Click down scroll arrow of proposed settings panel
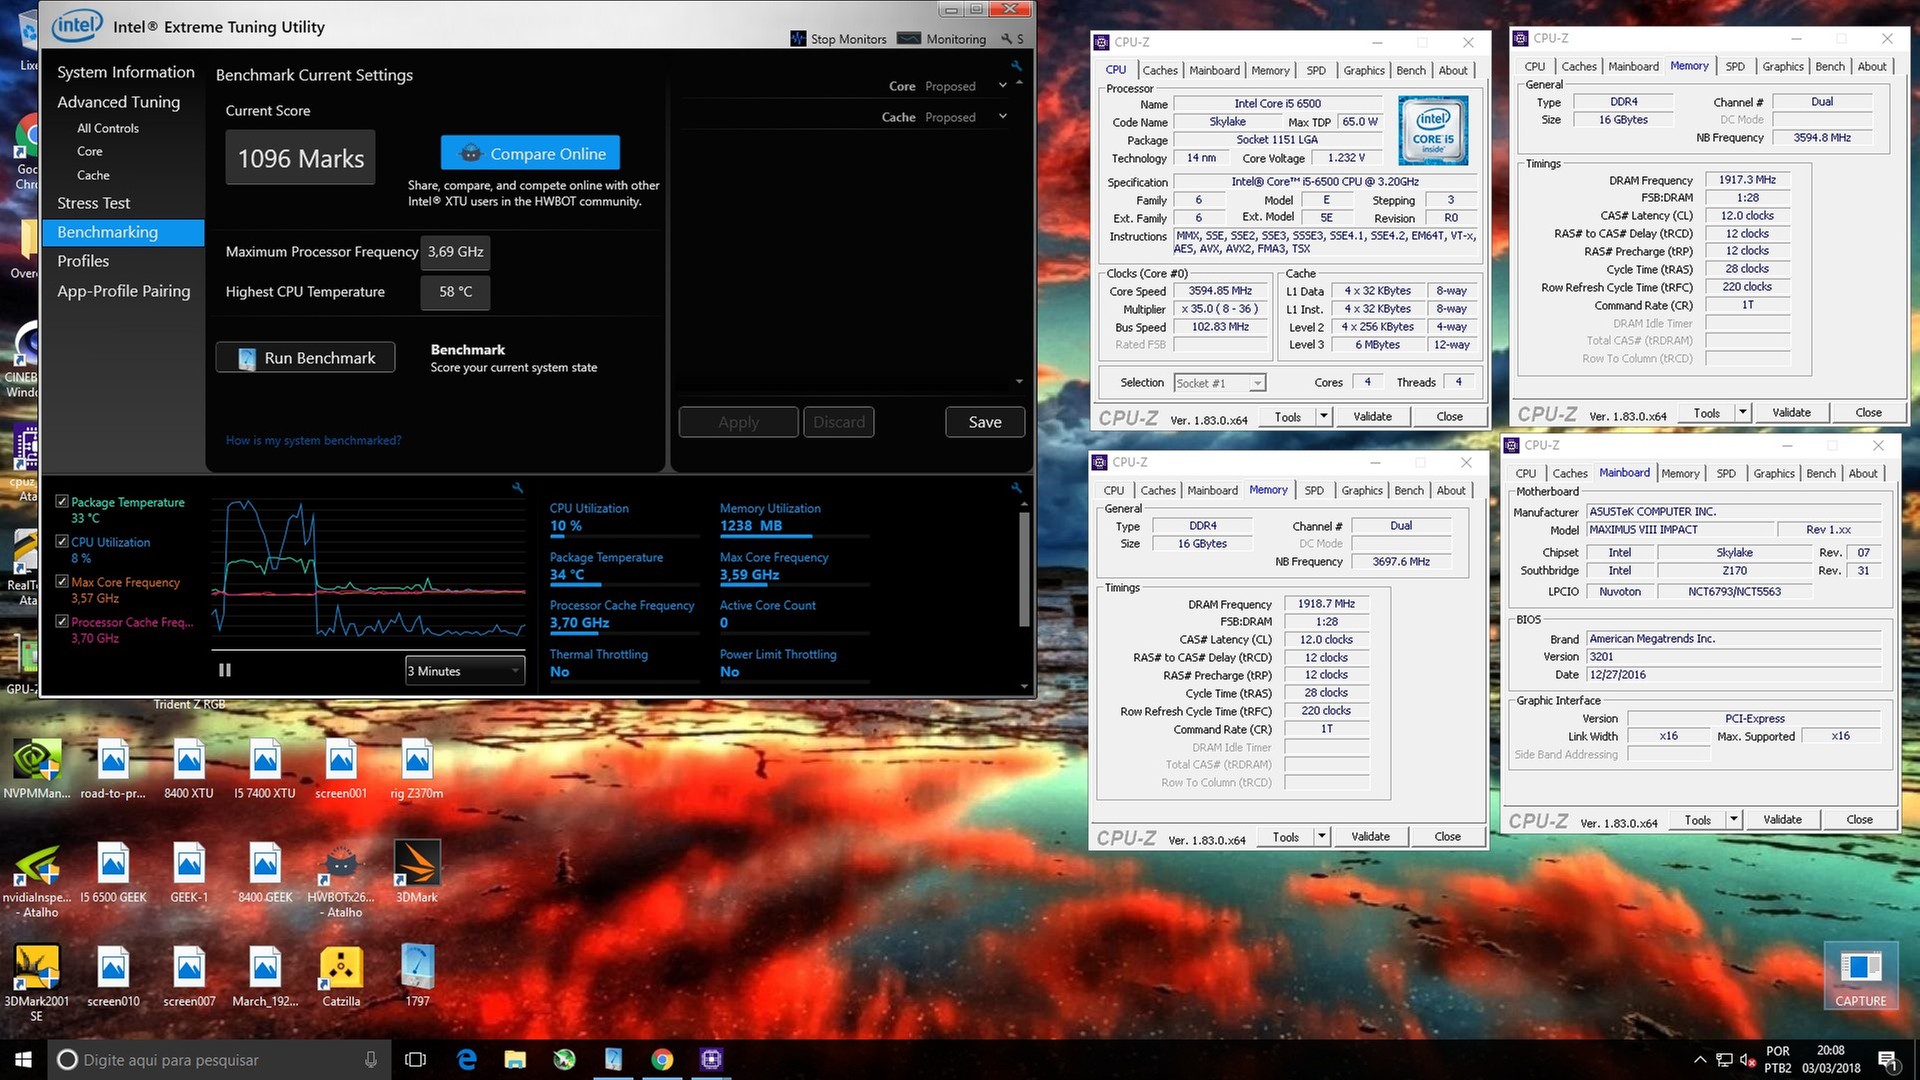Screen dimensions: 1920x1080 click(1019, 381)
